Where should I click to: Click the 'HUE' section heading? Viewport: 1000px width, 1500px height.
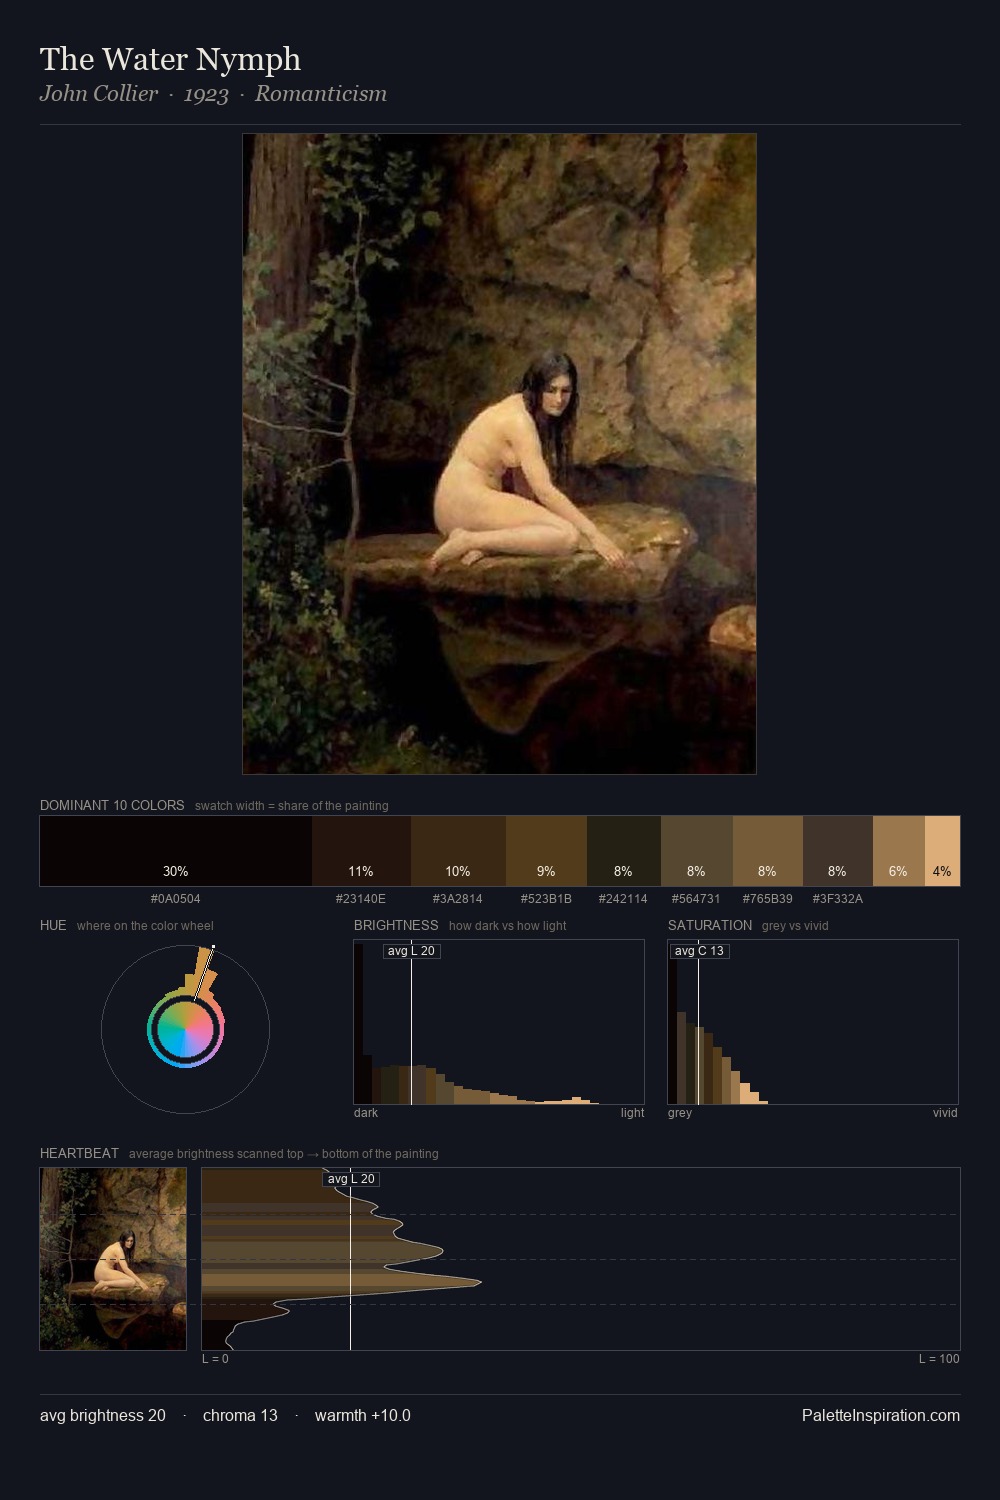[x=53, y=925]
